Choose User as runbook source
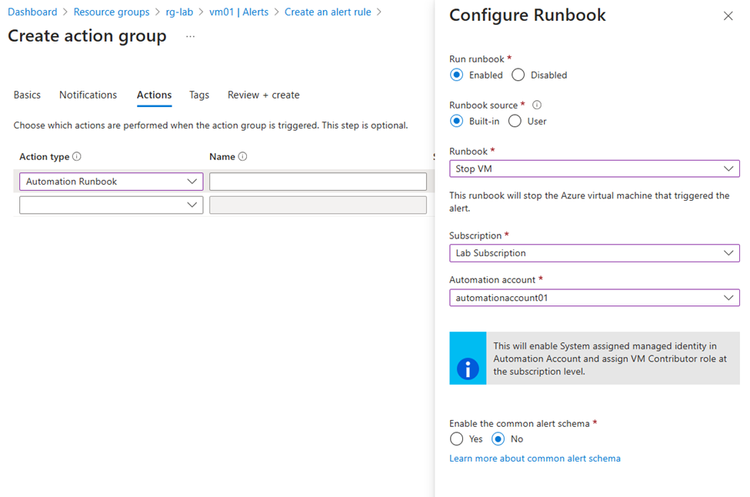The height and width of the screenshot is (497, 750). click(x=515, y=121)
